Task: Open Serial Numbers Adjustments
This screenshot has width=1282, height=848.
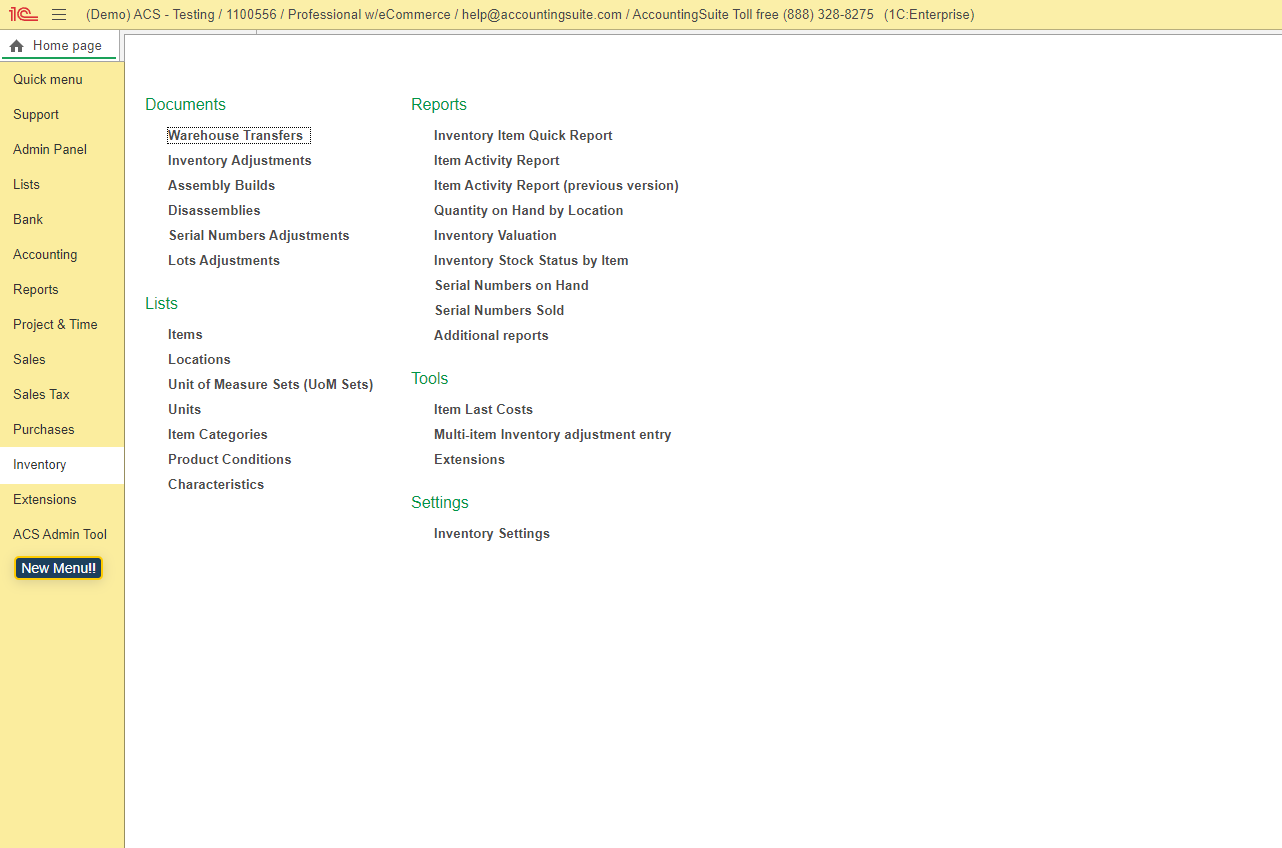Action: point(259,236)
